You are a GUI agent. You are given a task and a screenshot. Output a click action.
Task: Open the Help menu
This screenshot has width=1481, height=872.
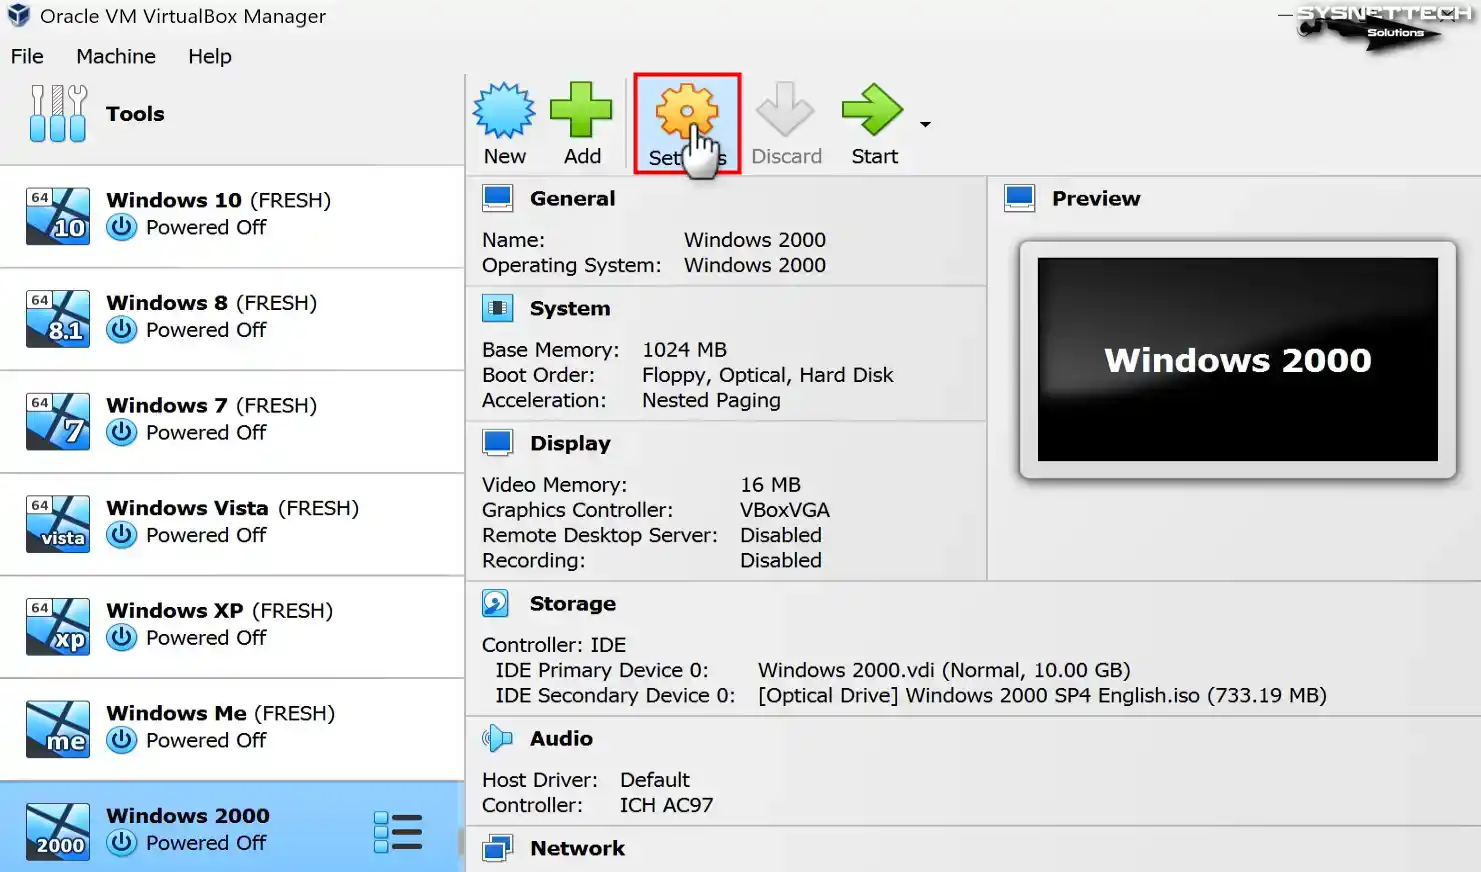click(x=210, y=56)
